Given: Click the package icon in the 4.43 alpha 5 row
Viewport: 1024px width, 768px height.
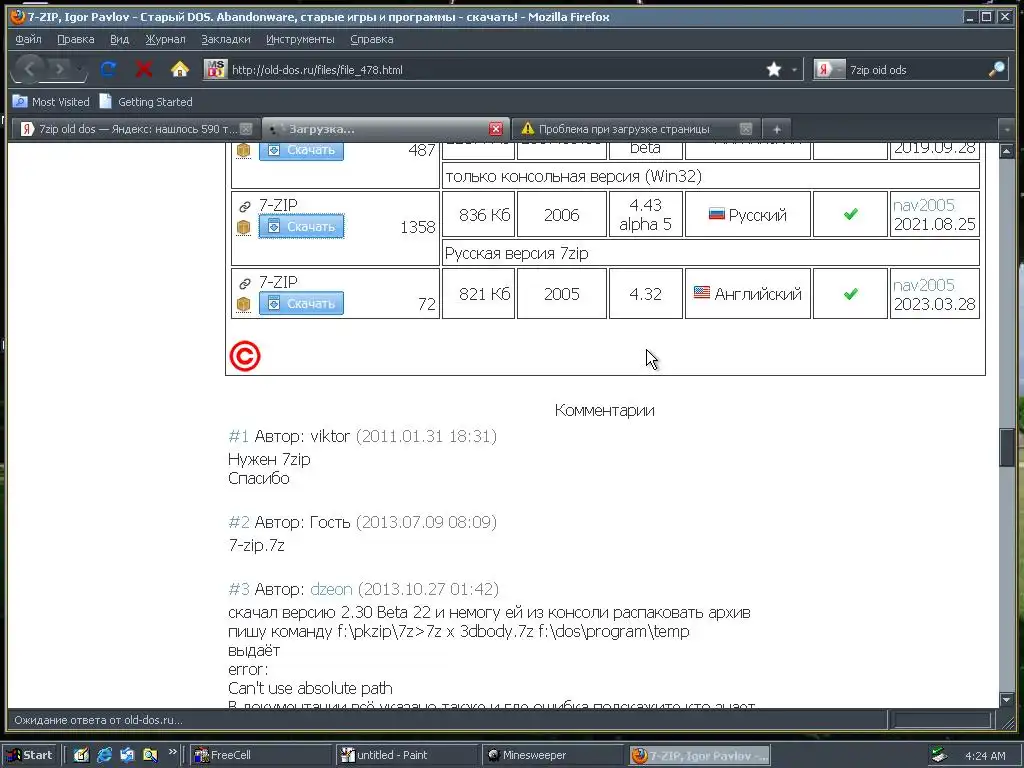Looking at the screenshot, I should pos(244,227).
